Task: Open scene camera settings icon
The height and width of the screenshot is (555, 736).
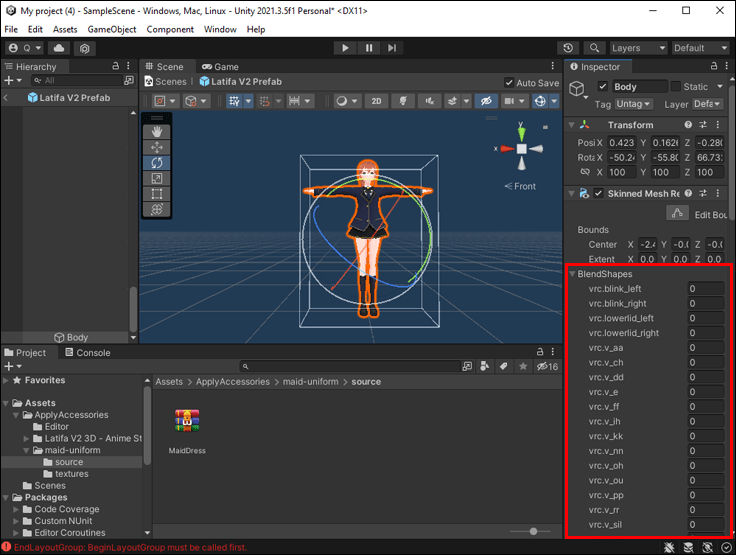Action: [509, 101]
